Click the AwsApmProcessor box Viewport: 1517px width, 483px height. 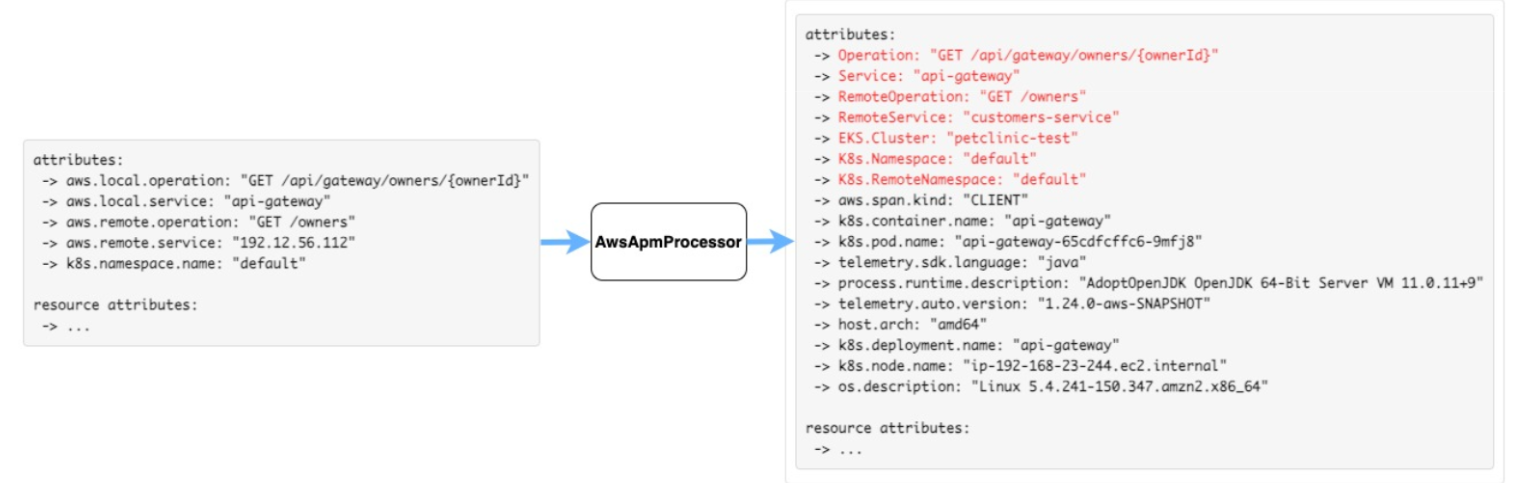pyautogui.click(x=669, y=242)
